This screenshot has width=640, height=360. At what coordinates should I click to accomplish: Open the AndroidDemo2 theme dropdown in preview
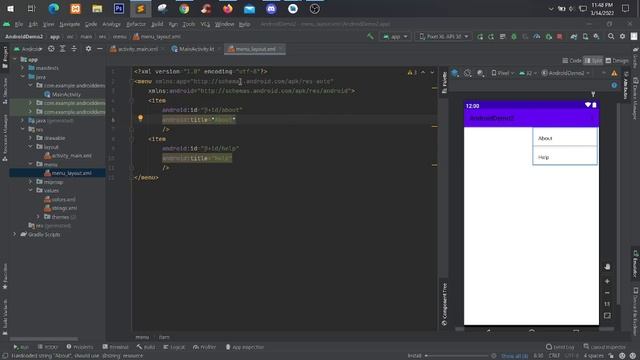click(x=566, y=73)
